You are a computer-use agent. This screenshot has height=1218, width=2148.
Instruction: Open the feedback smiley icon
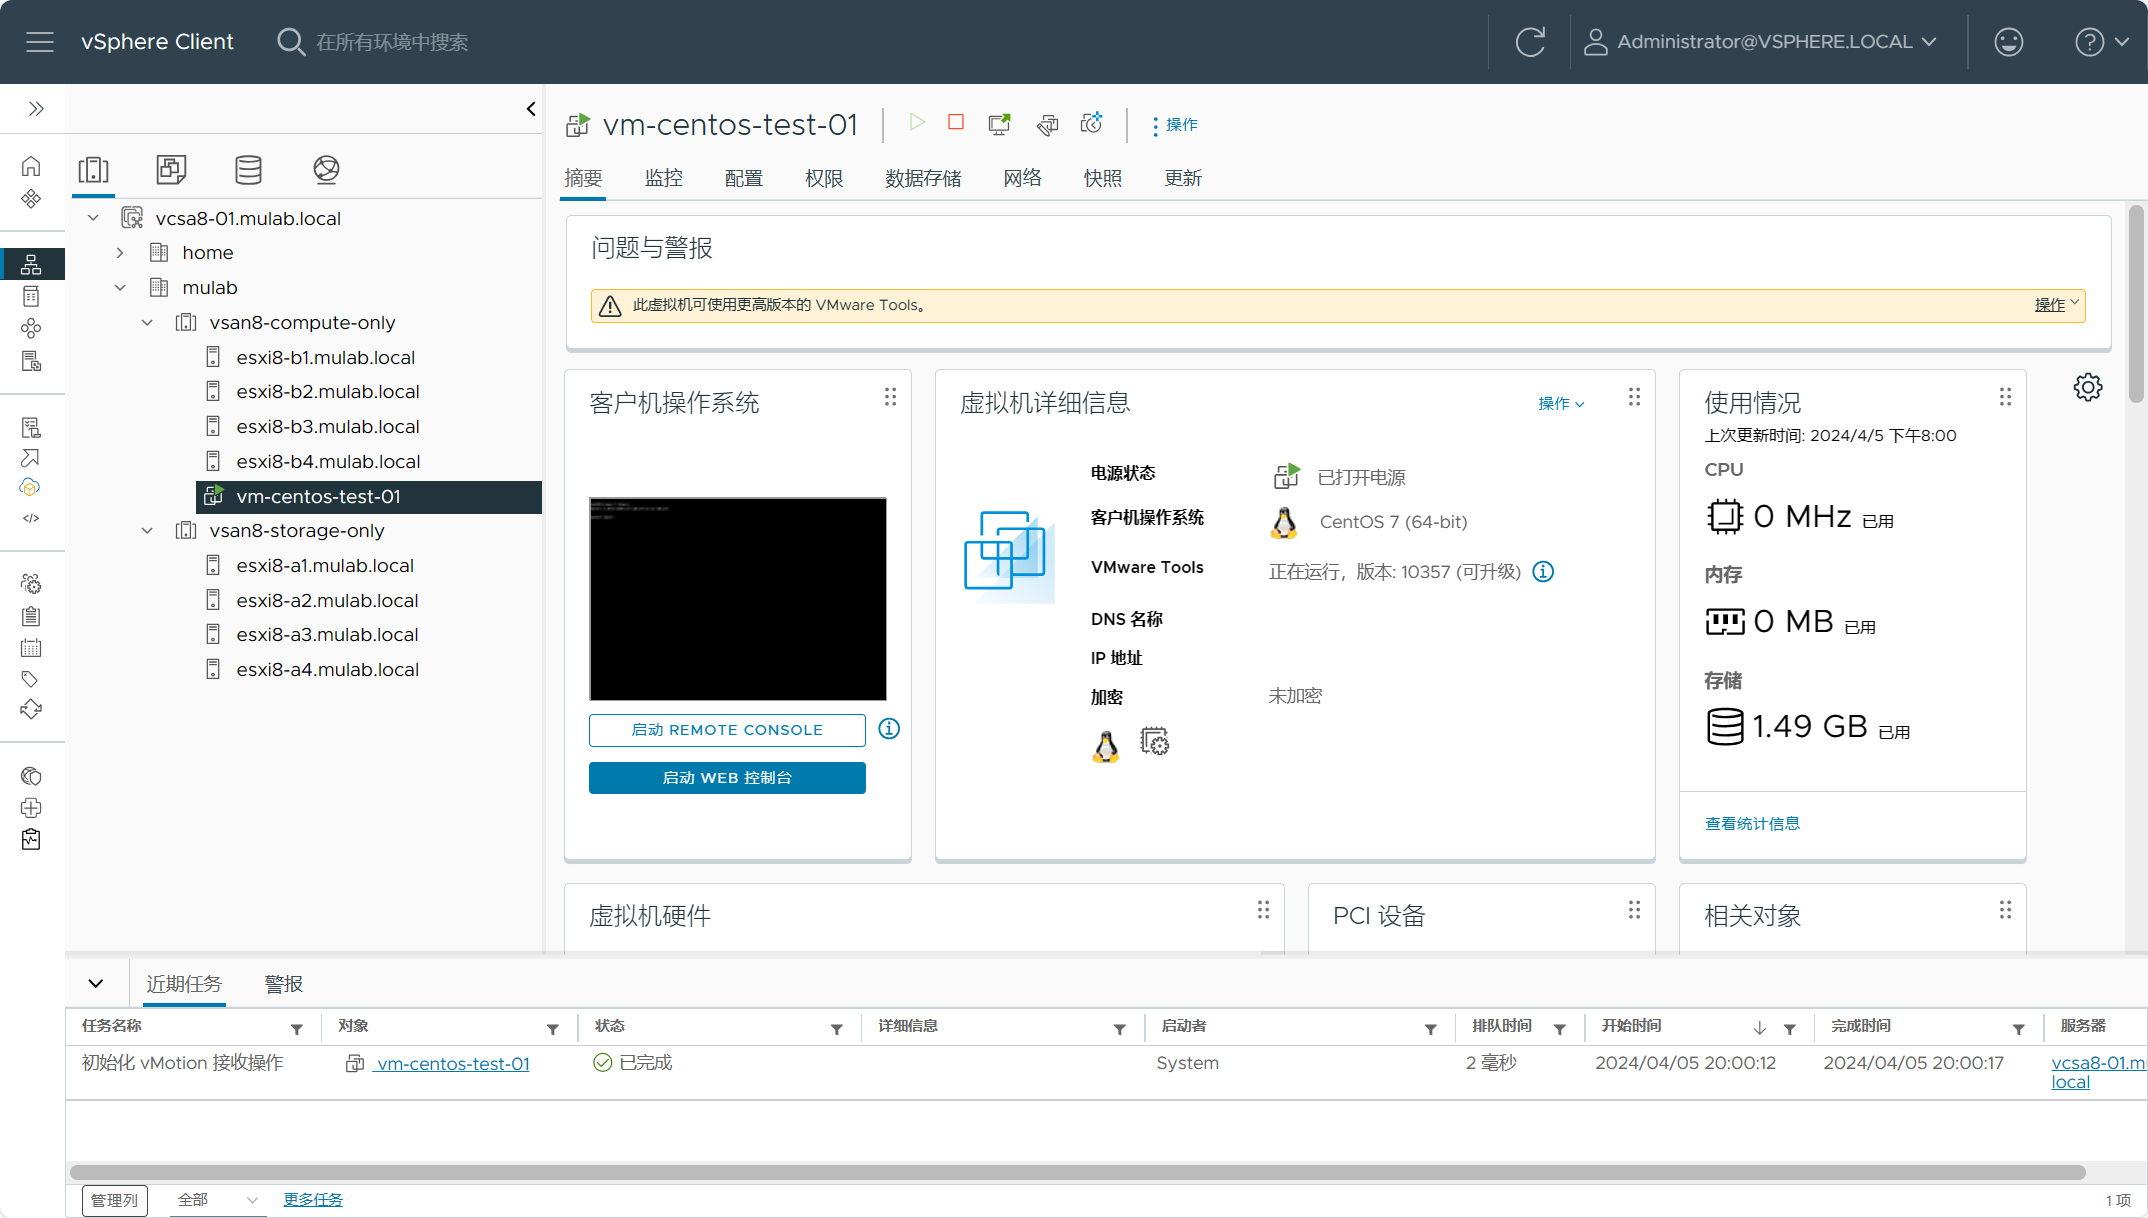click(x=2008, y=42)
